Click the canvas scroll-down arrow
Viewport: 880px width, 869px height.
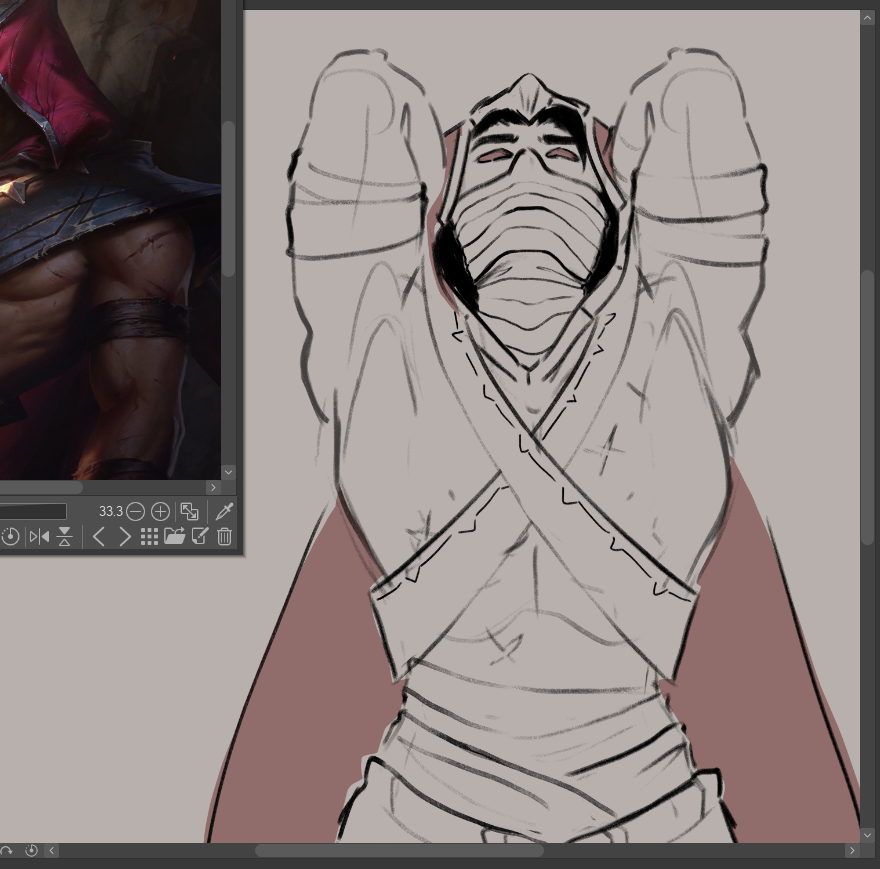pyautogui.click(x=868, y=835)
